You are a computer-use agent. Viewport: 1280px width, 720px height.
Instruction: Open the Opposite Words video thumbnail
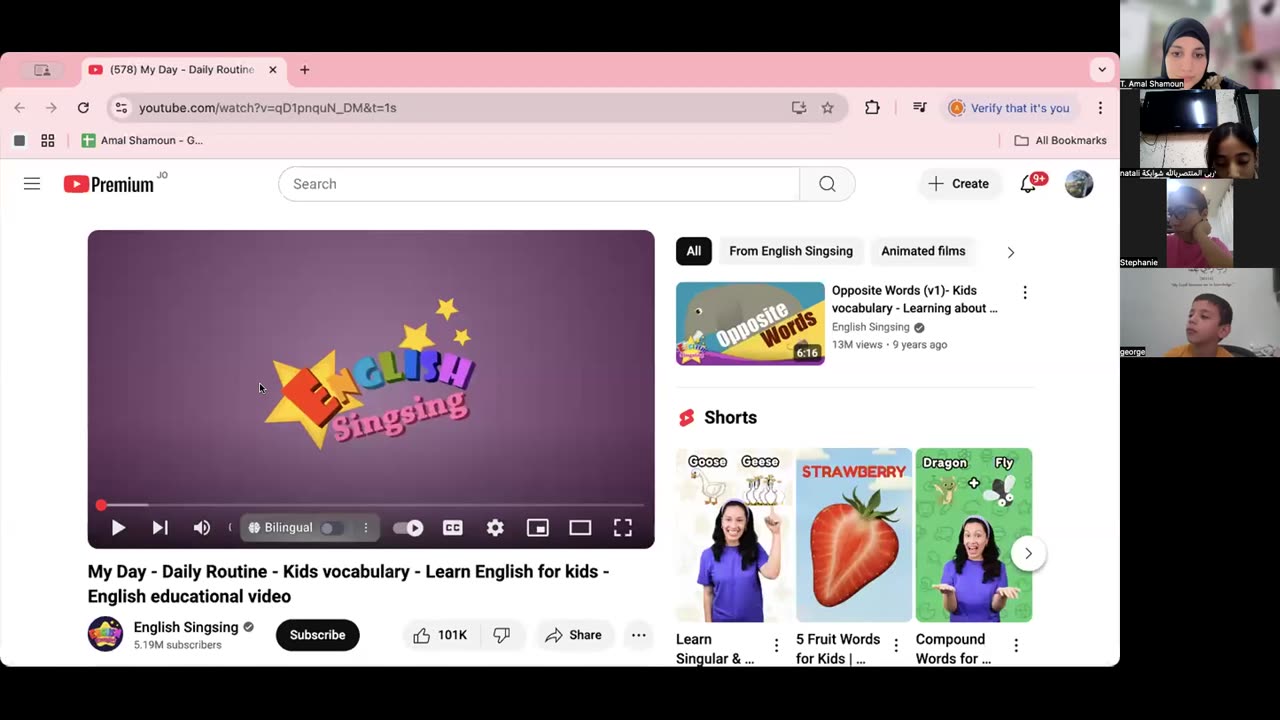click(x=750, y=323)
